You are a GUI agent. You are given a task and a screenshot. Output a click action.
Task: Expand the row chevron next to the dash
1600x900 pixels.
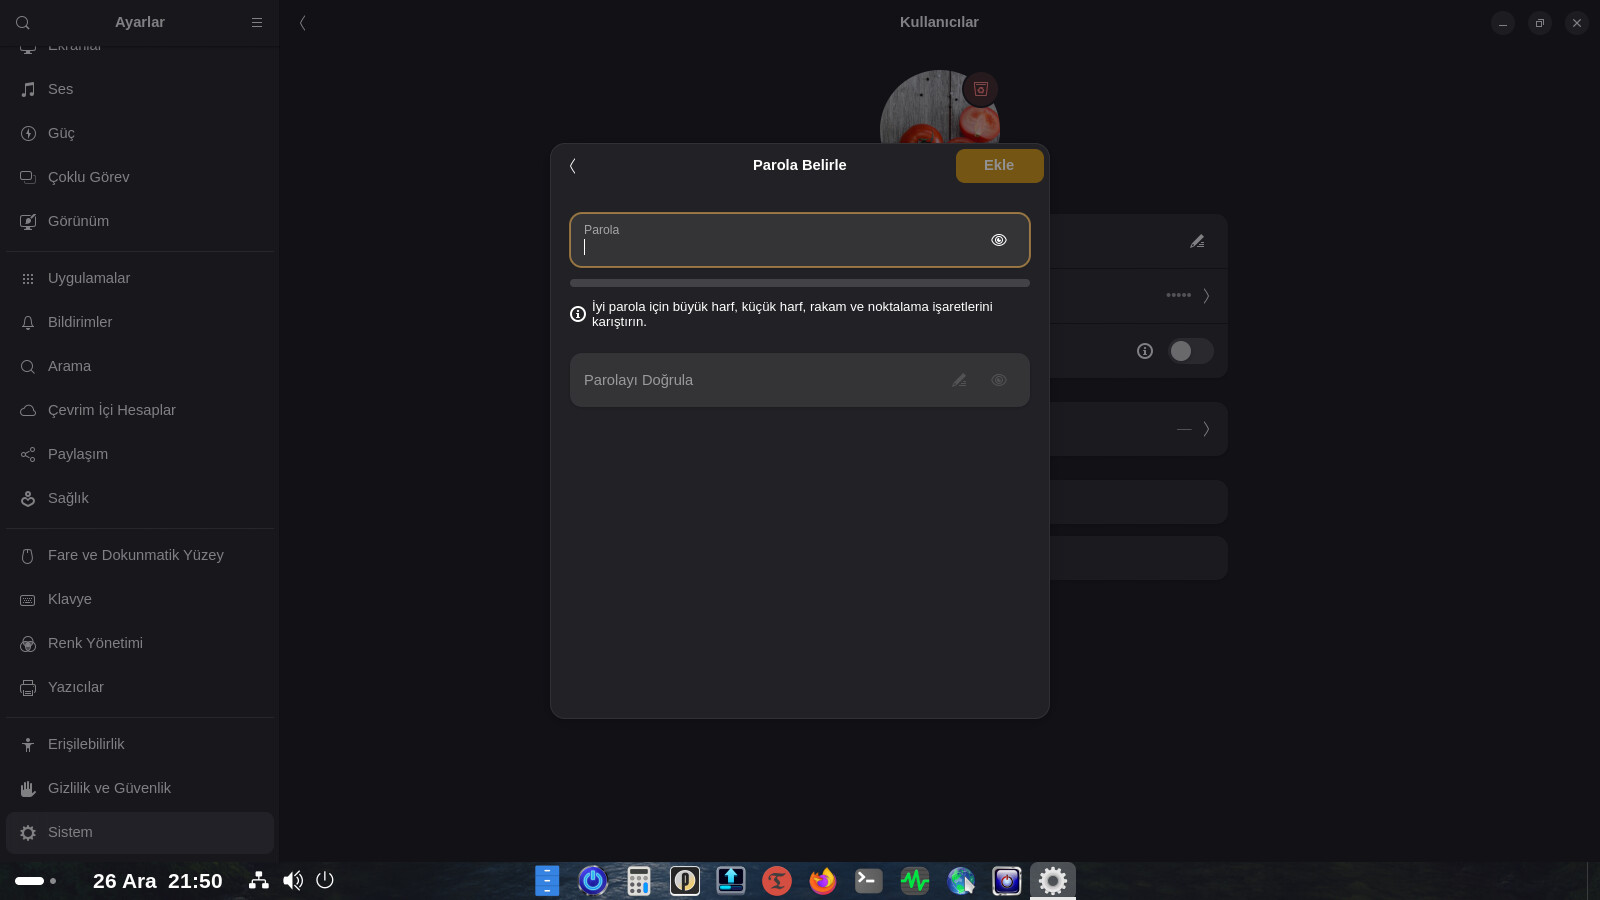(1206, 429)
